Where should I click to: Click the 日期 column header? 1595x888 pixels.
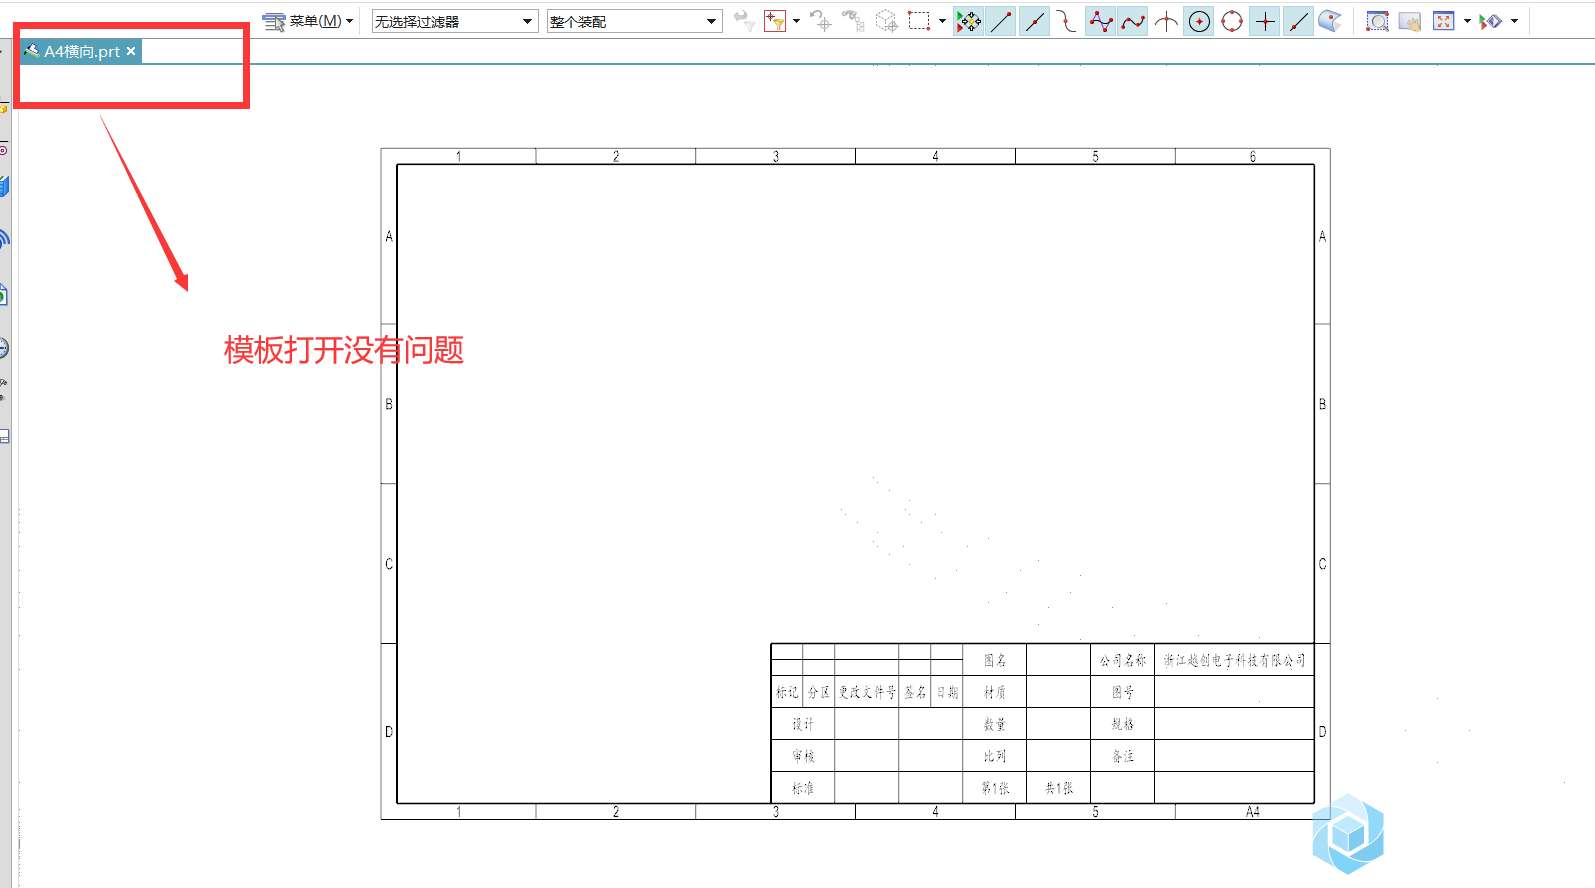point(947,692)
